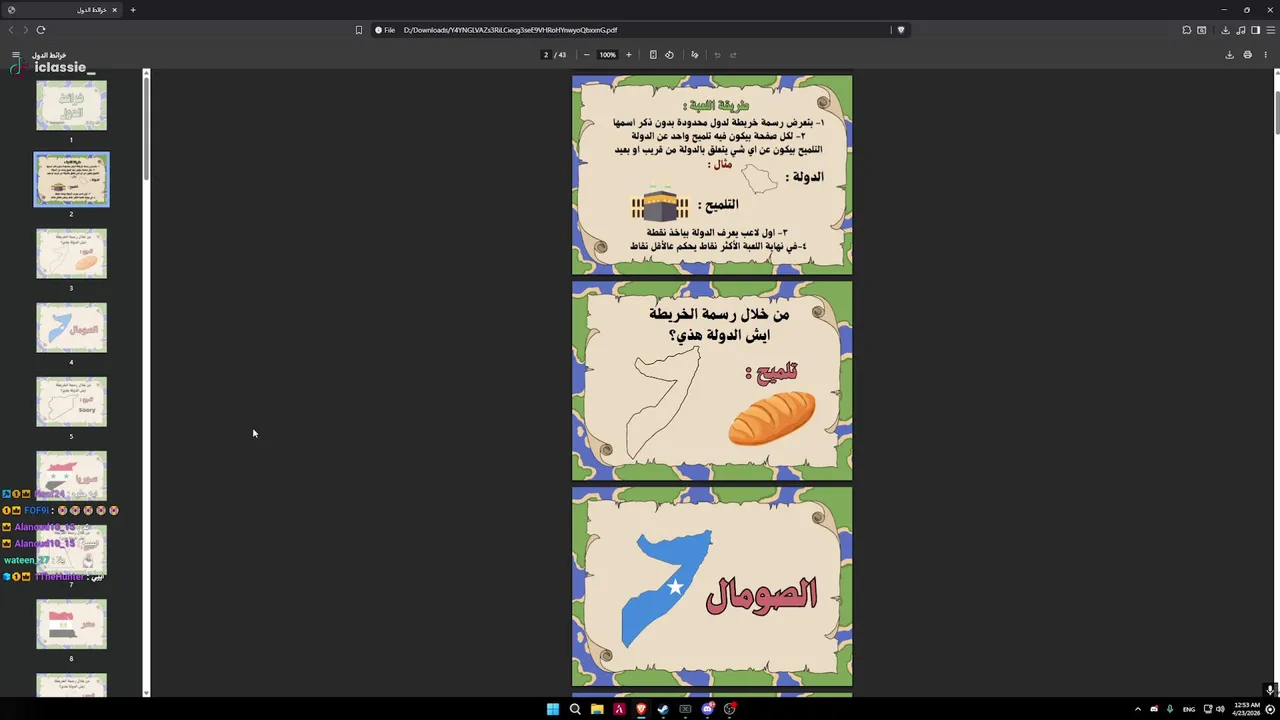Show hidden system tray icons
The width and height of the screenshot is (1280, 720).
click(1137, 709)
